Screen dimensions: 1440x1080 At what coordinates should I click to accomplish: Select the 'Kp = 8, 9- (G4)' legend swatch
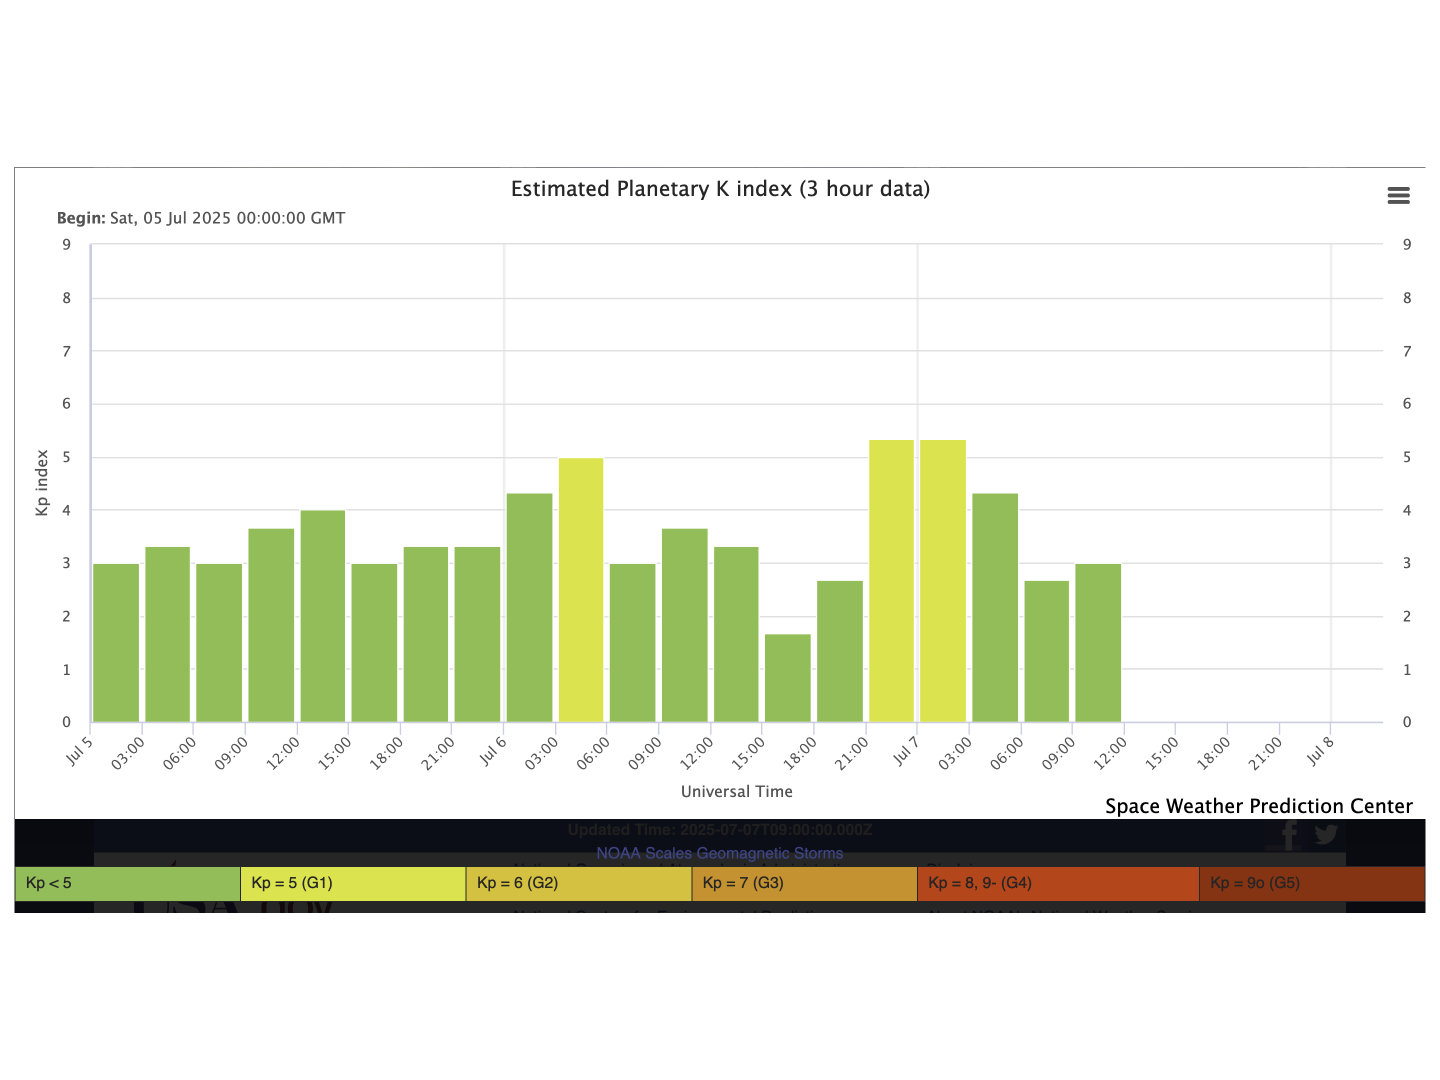(x=1058, y=883)
